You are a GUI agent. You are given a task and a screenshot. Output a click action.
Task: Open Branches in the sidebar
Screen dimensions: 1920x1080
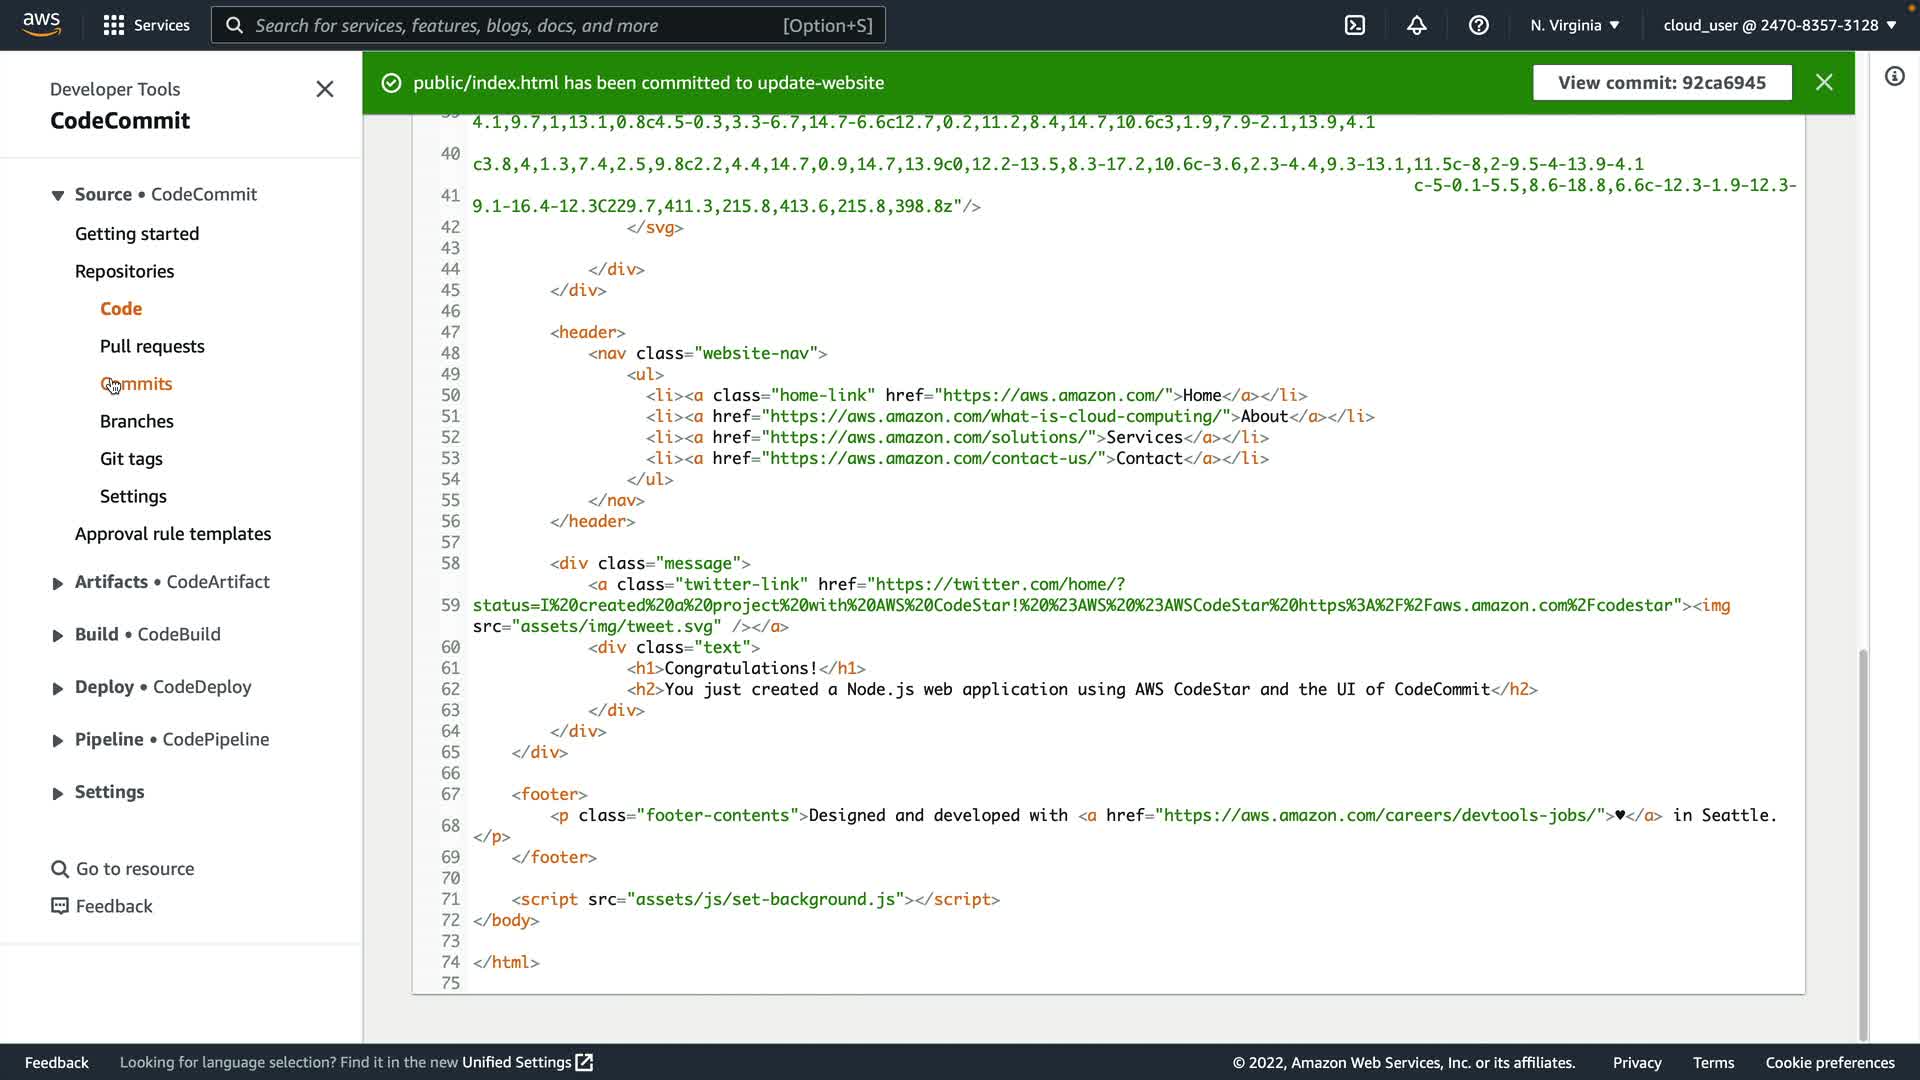[x=137, y=421]
